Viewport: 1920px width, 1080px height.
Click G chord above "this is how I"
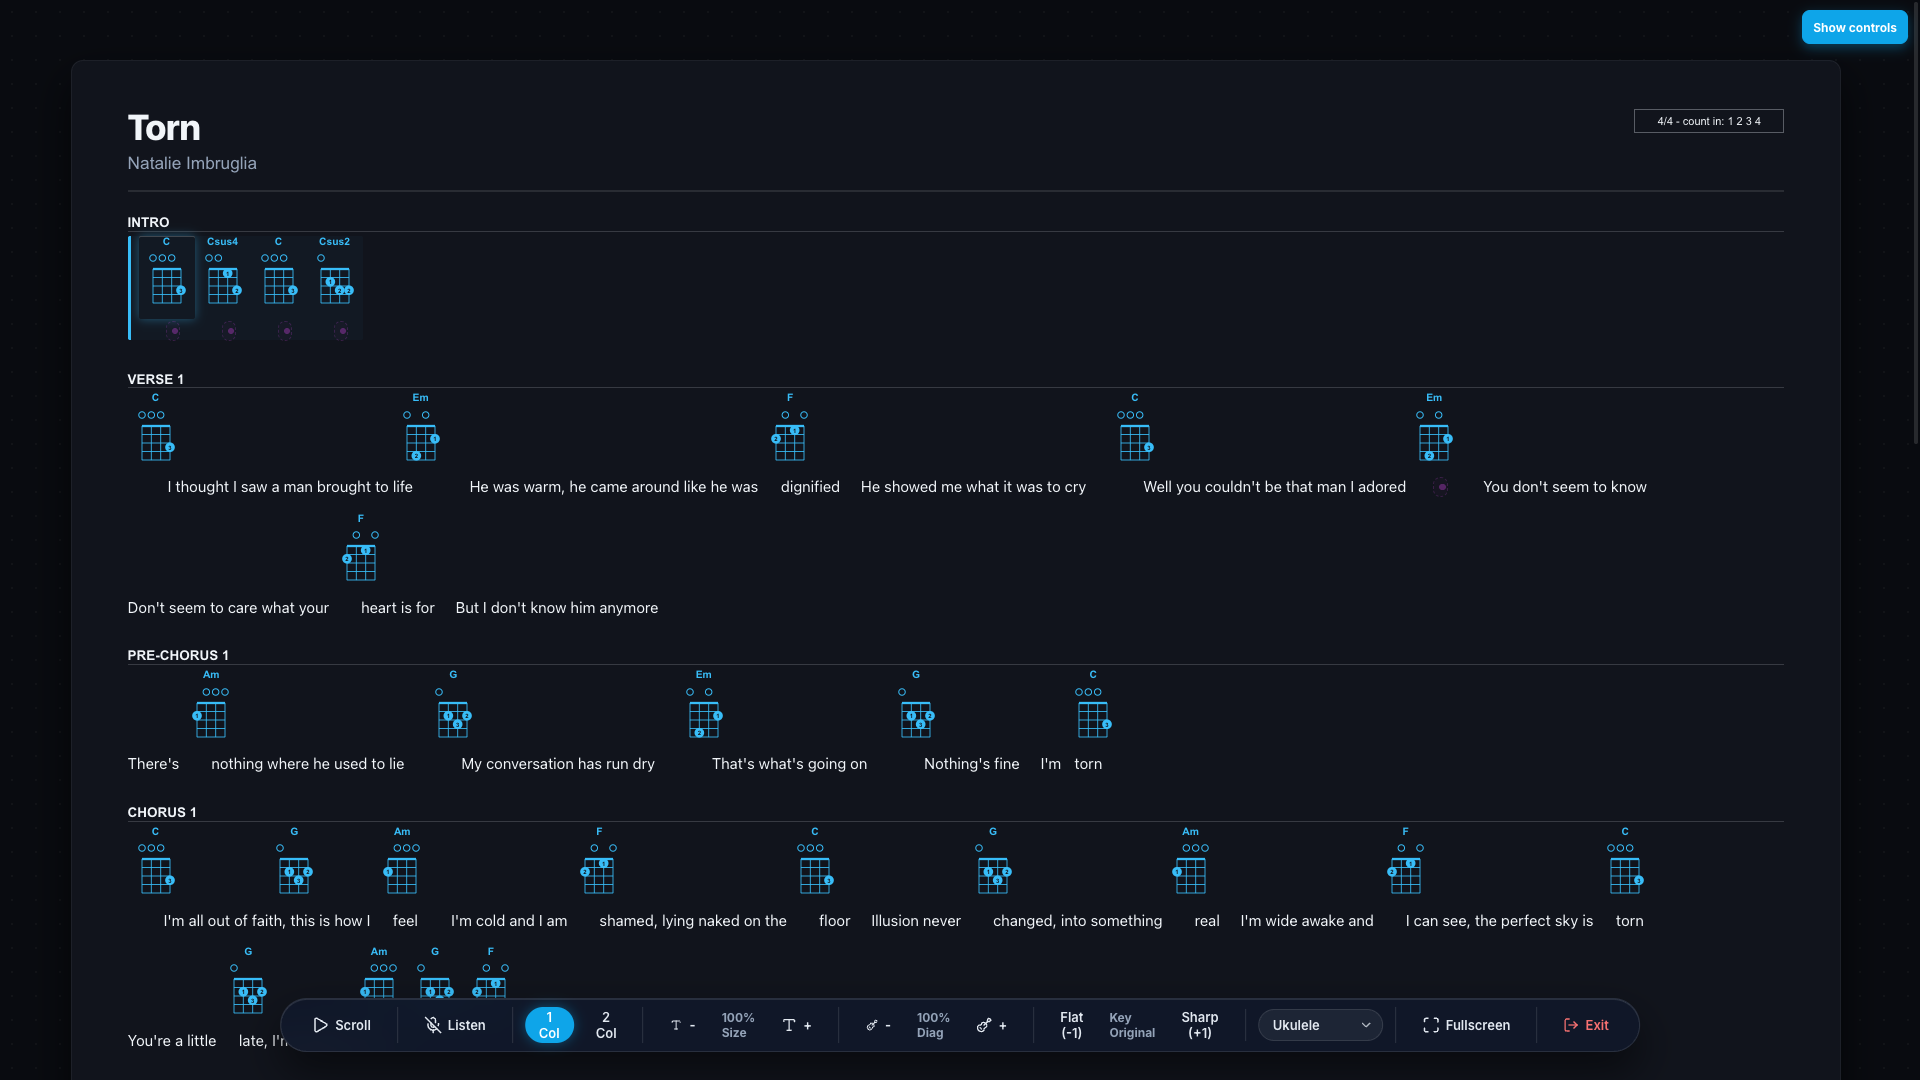[294, 862]
